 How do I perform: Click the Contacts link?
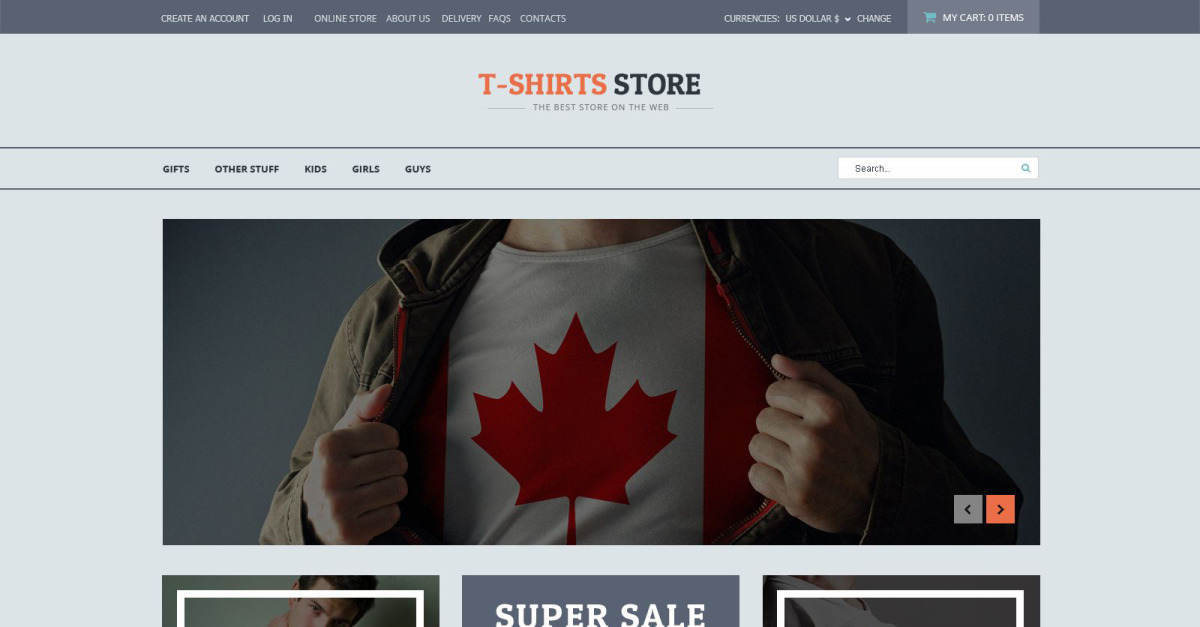point(543,18)
